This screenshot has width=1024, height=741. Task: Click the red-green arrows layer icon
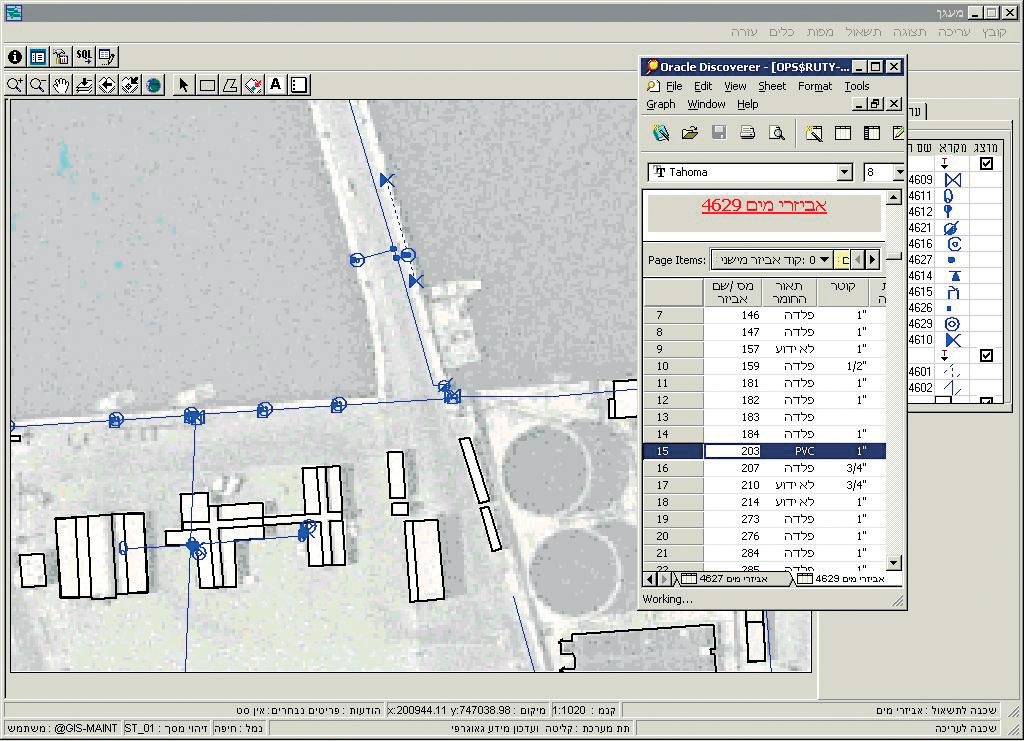pos(253,85)
